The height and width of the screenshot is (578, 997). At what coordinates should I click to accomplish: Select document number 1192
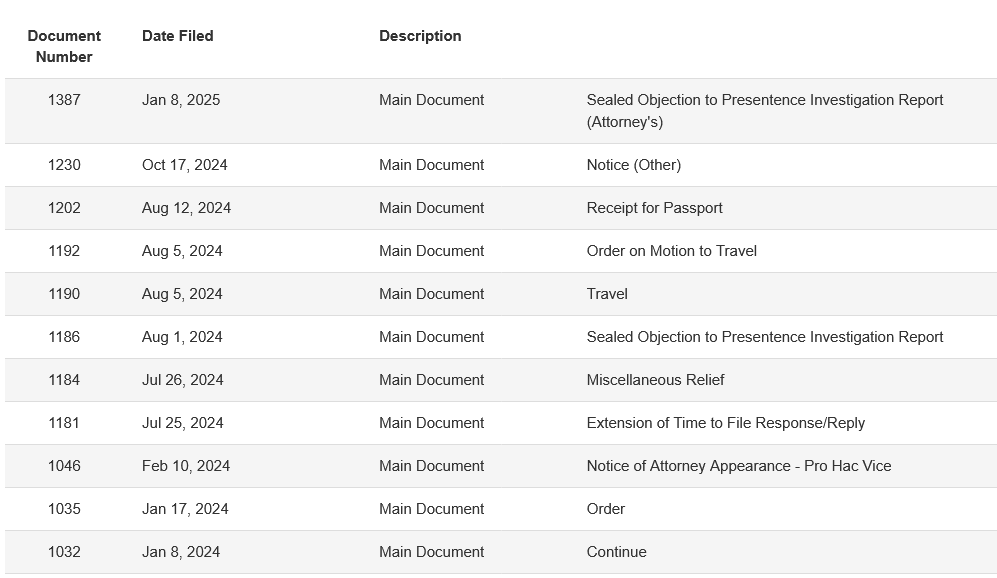pos(64,251)
